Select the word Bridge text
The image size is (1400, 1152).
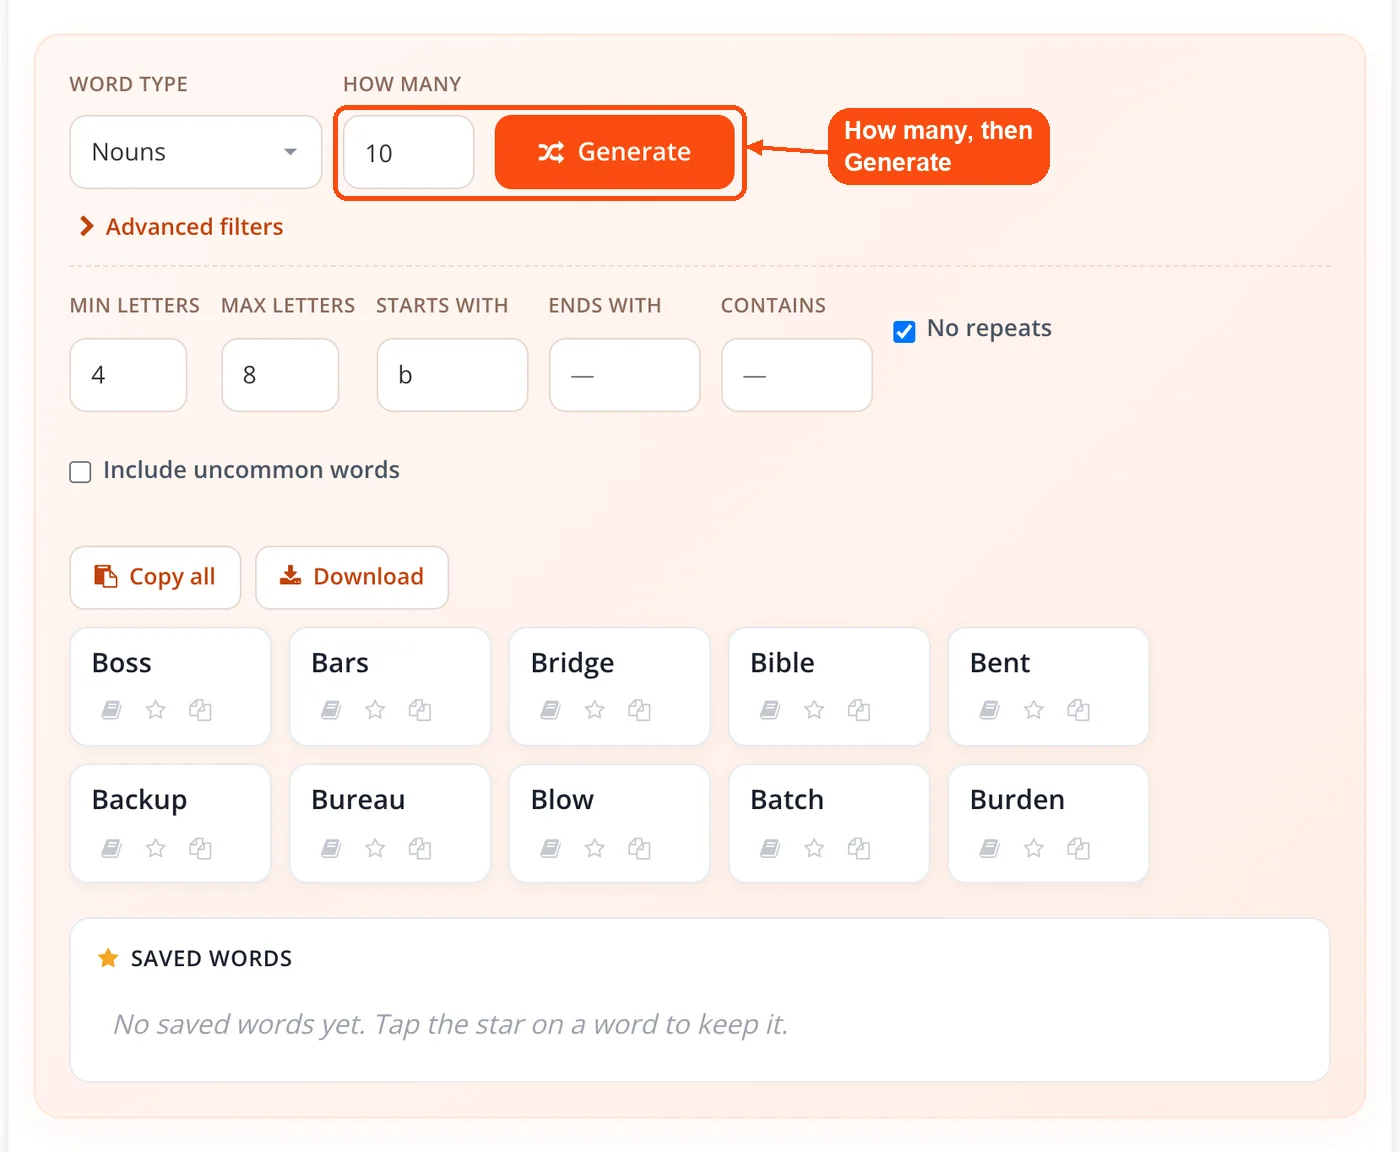click(572, 664)
